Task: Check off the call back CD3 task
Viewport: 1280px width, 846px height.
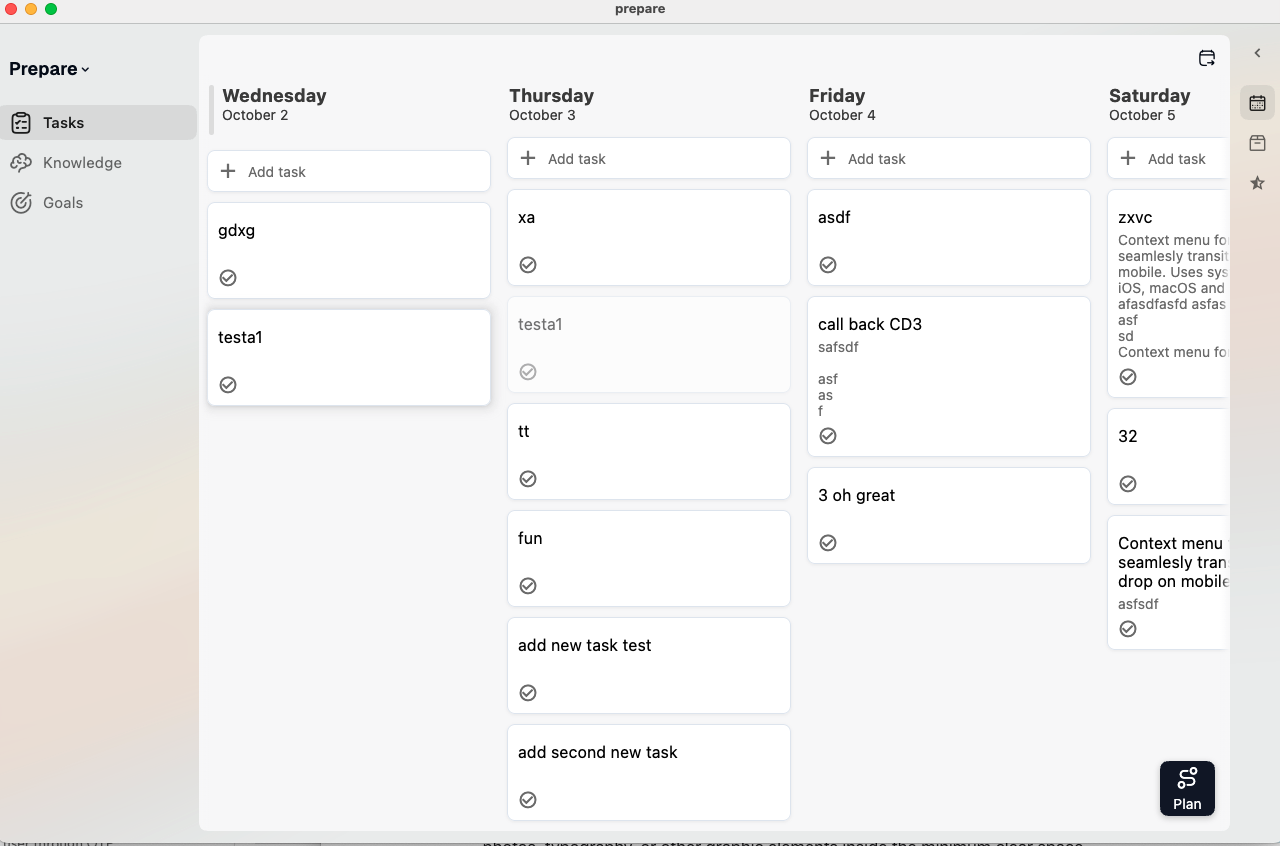Action: [x=828, y=436]
